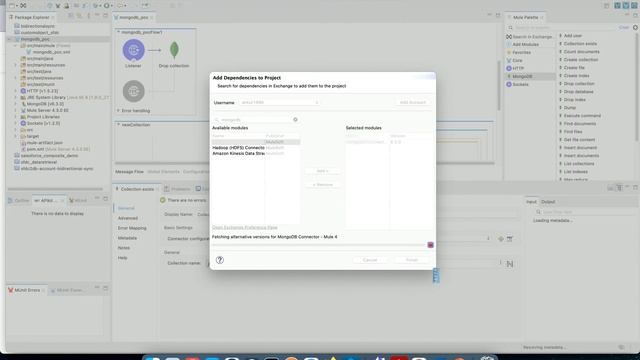Collapse the src/main/mule folder in Package Explorer

point(16,46)
